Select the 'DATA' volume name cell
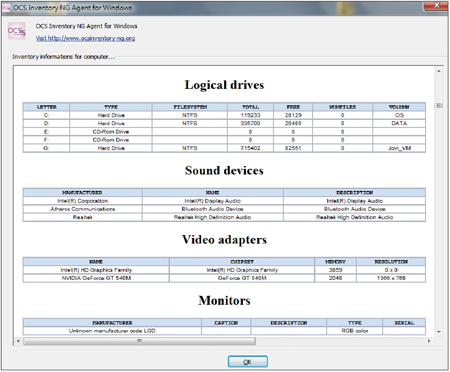The width and height of the screenshot is (450, 372). pos(399,123)
